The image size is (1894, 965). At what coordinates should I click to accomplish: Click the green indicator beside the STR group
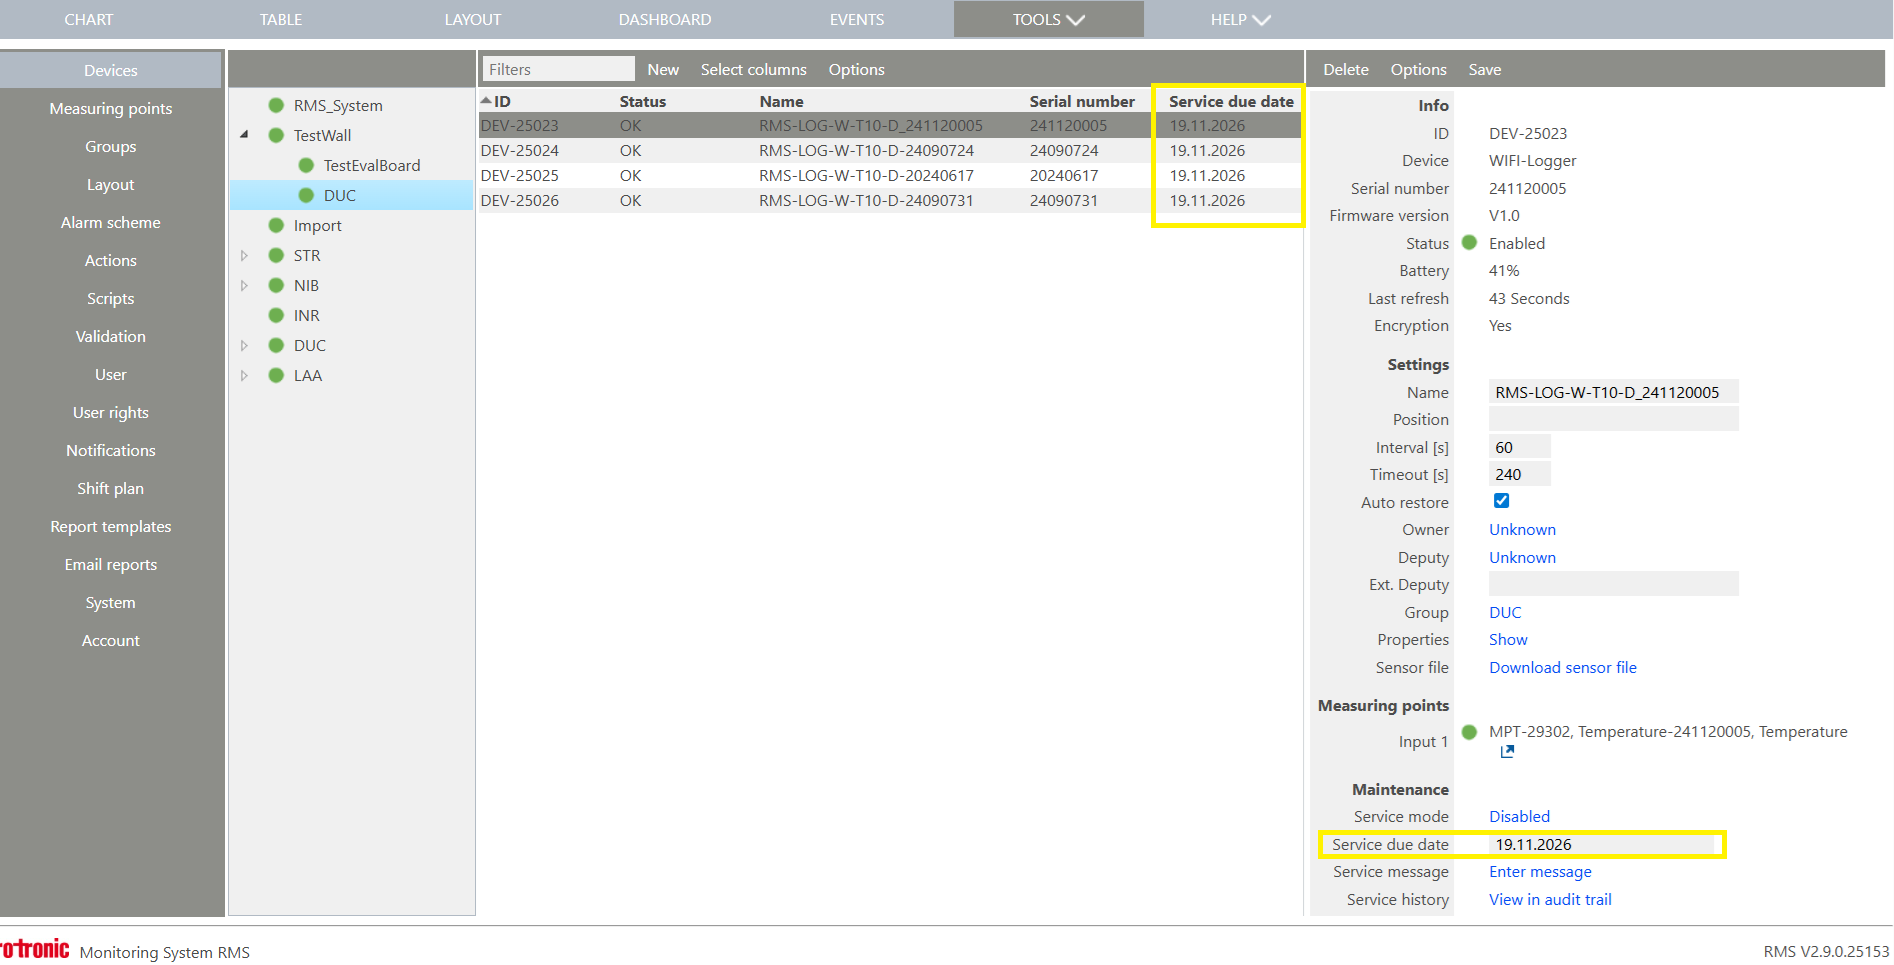(x=276, y=255)
